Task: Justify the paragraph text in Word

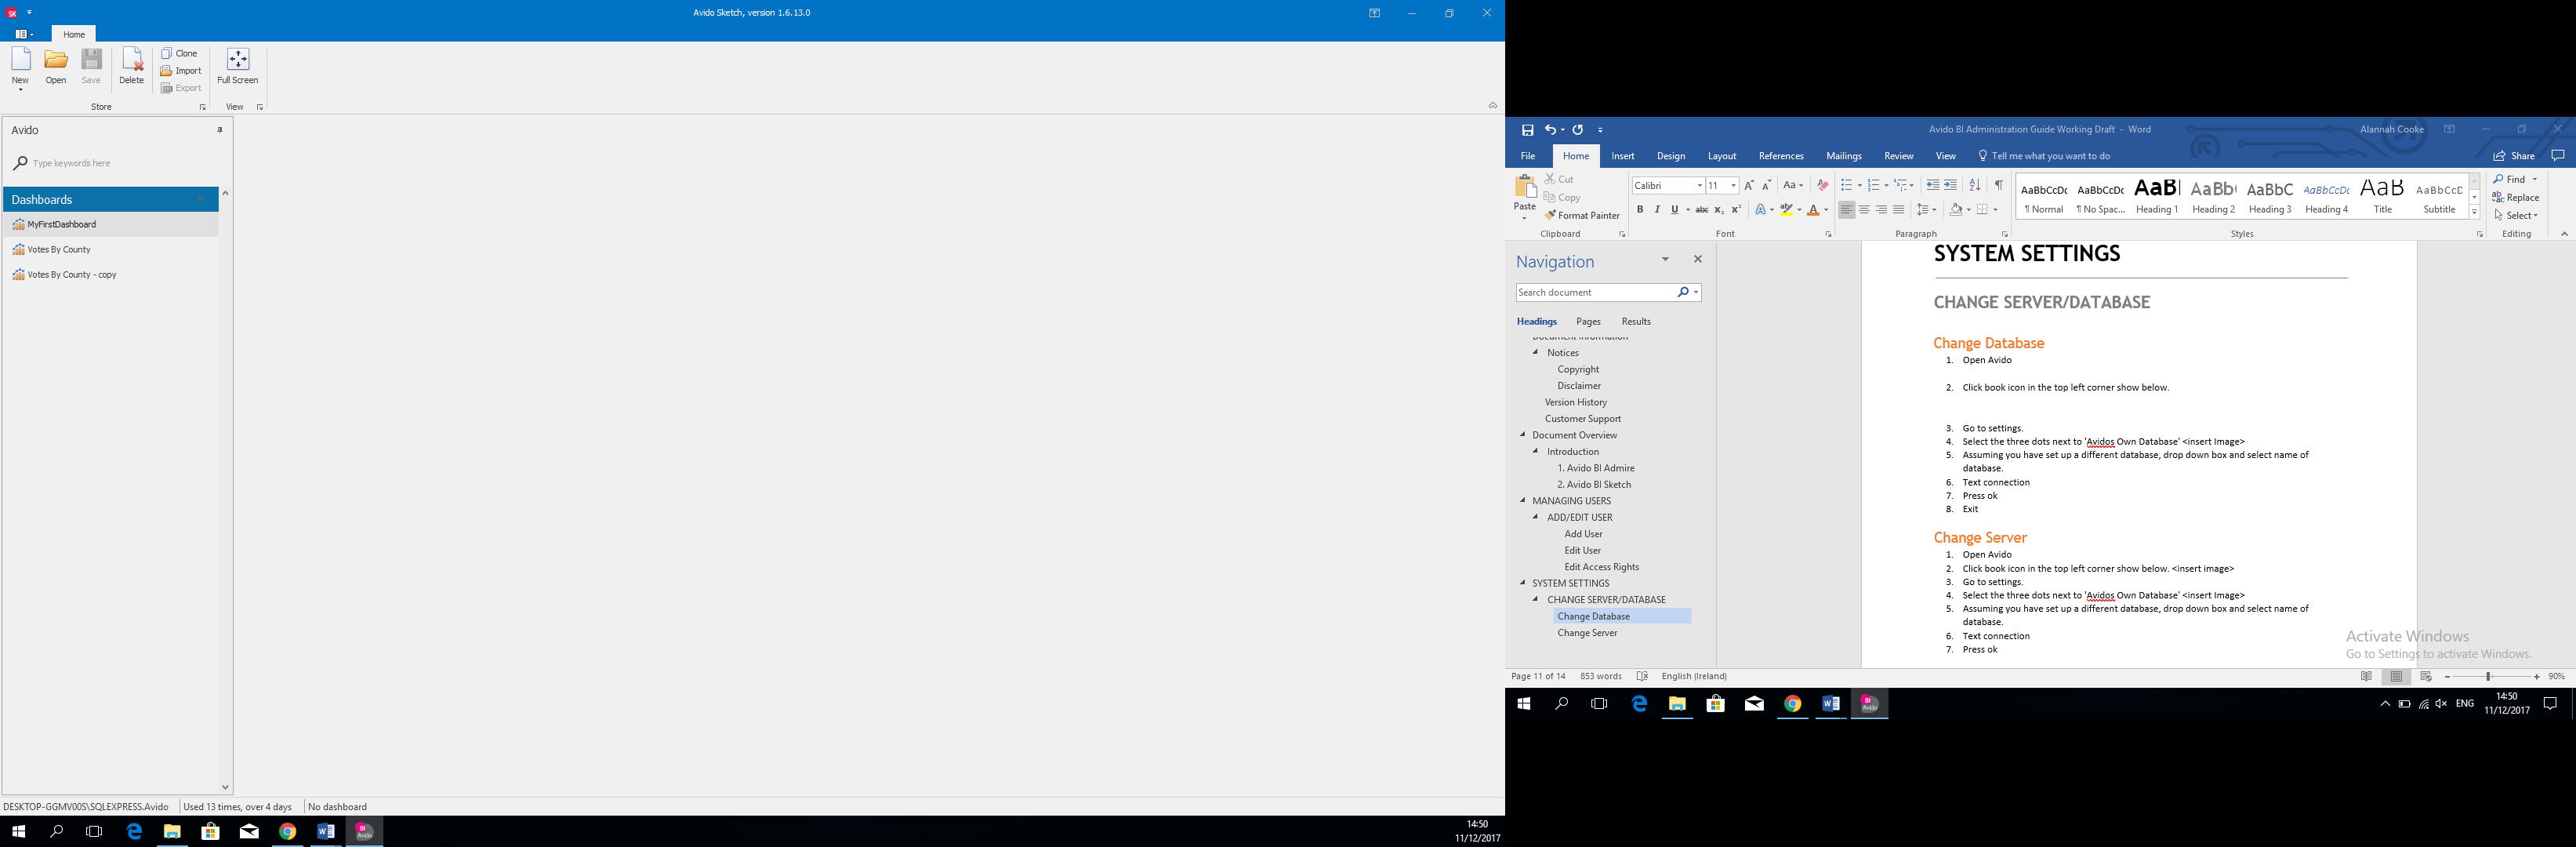Action: (x=1899, y=210)
